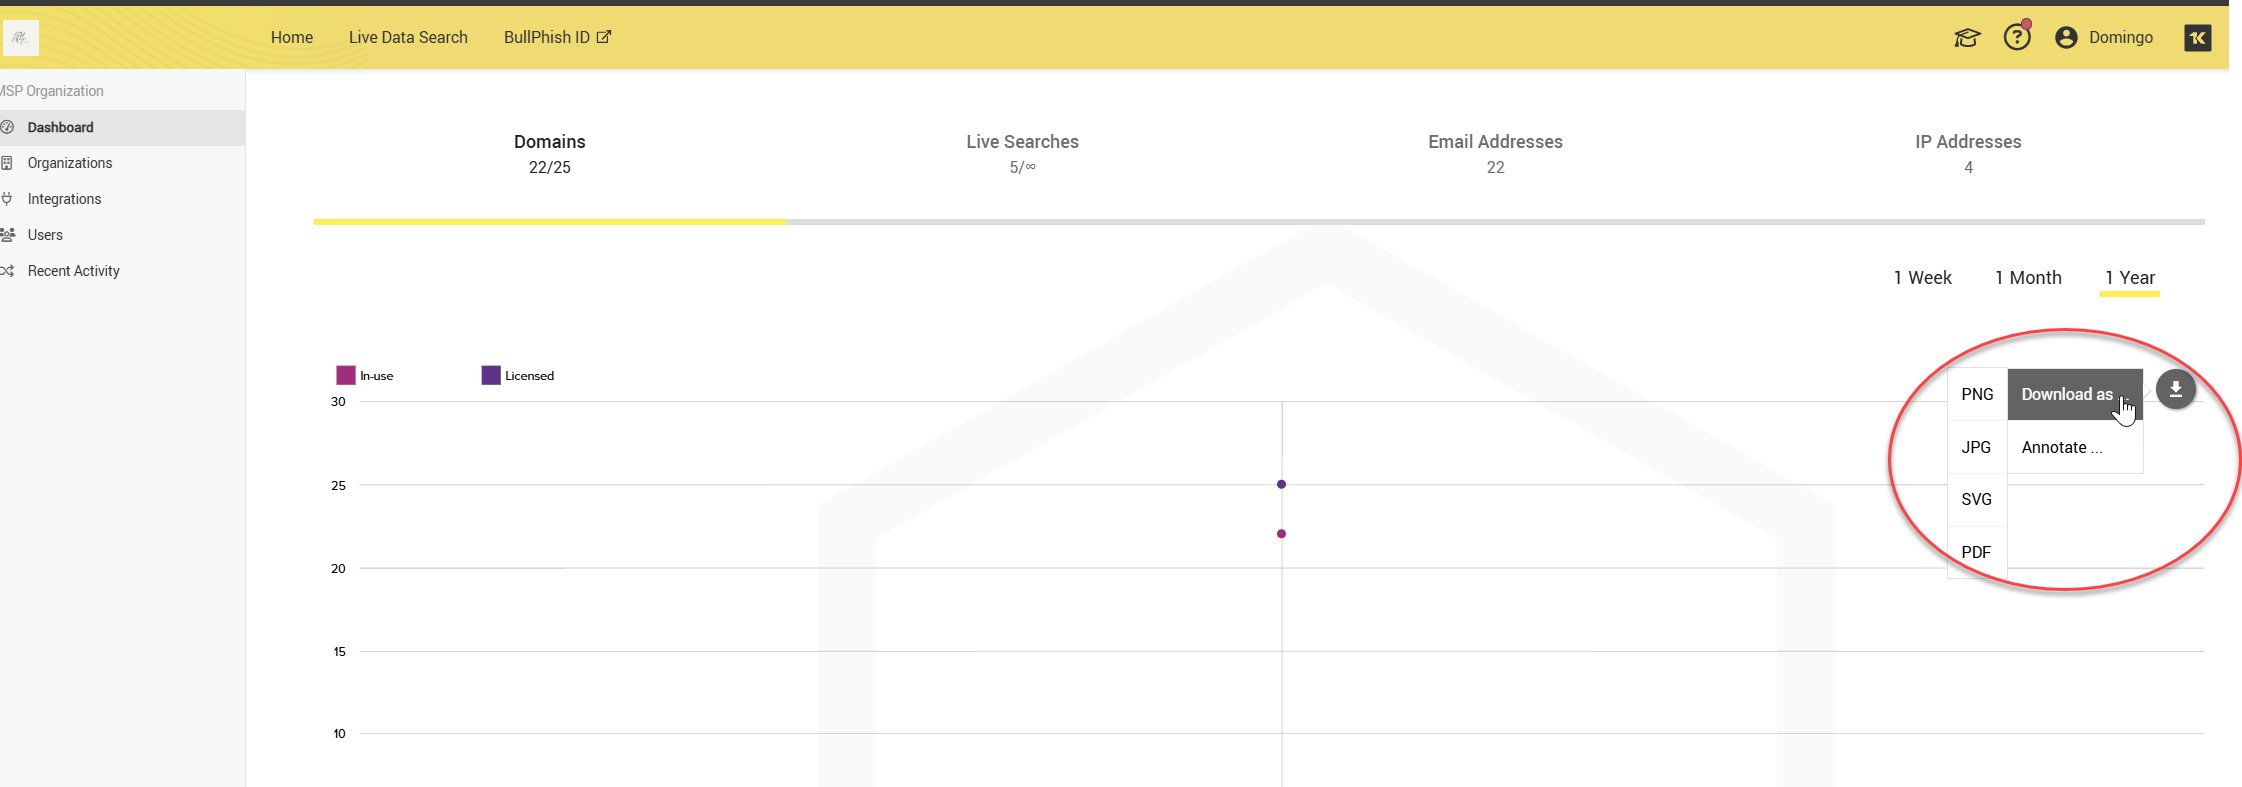The image size is (2242, 787).
Task: Expand the Annotate menu option
Action: click(x=2061, y=448)
